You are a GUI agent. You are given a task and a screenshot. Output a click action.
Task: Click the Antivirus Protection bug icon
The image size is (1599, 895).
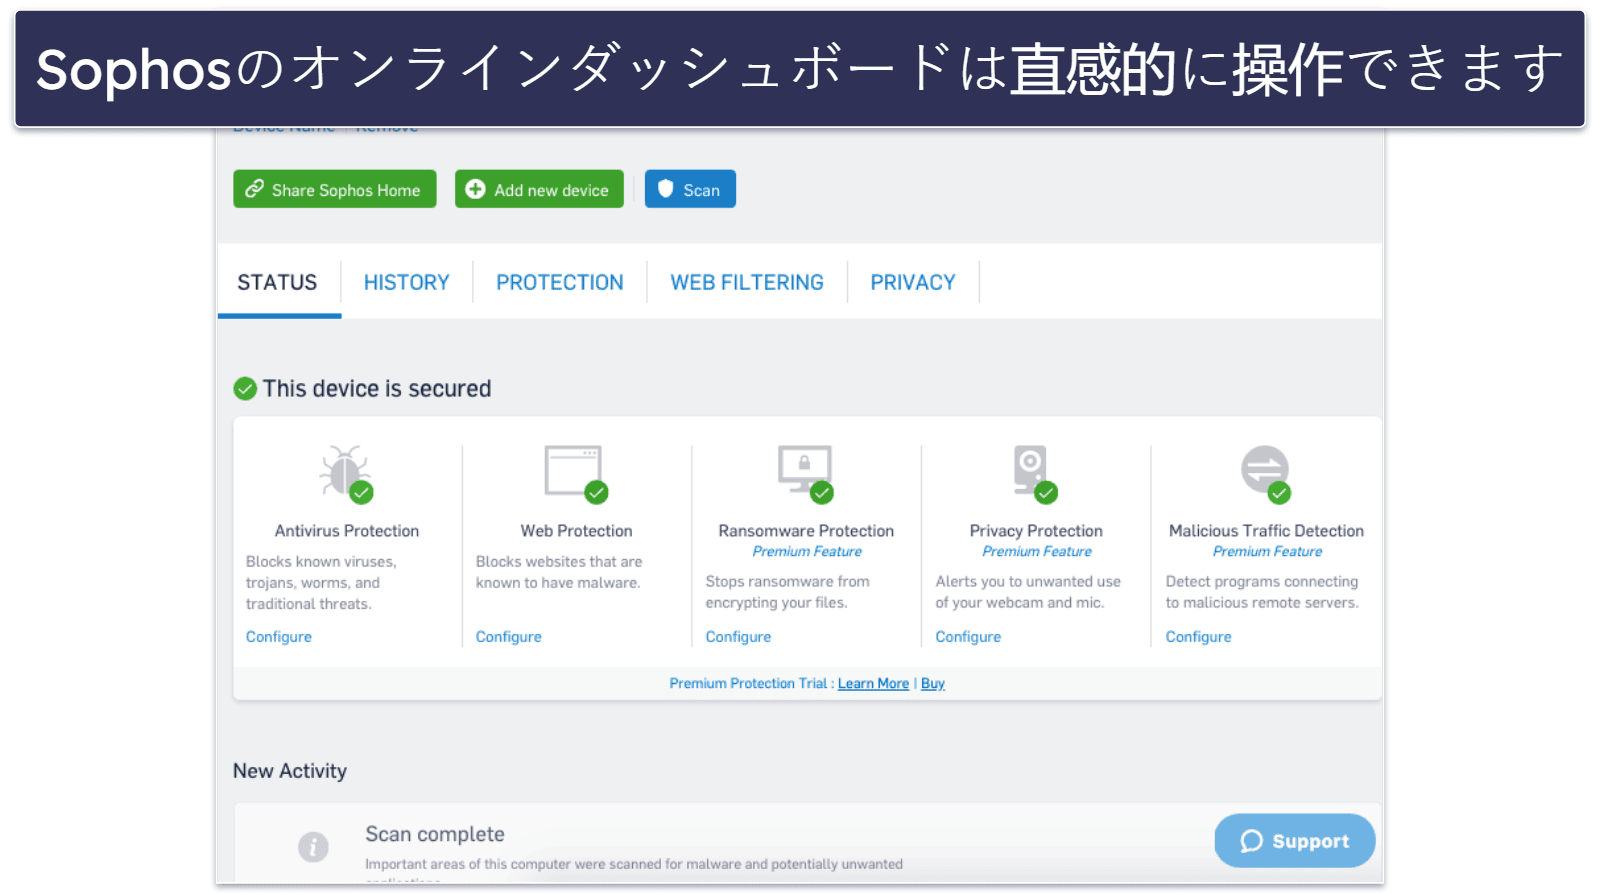coord(345,472)
